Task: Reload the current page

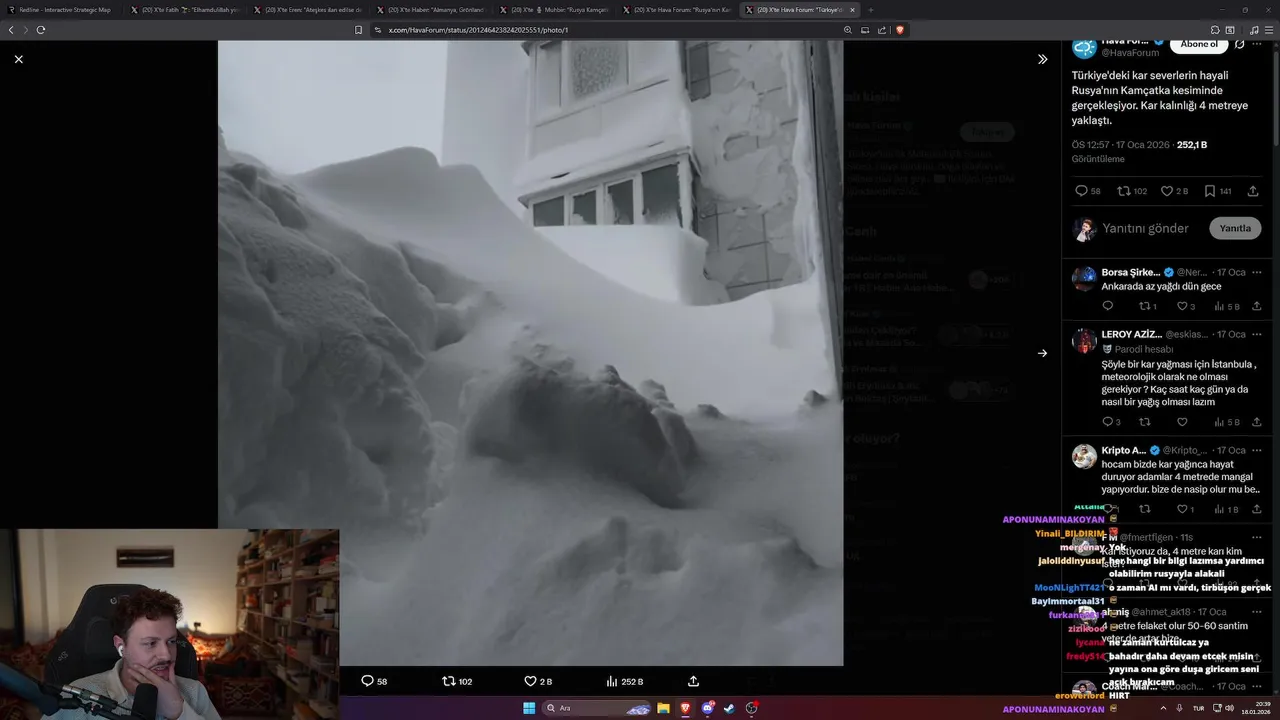Action: (41, 30)
